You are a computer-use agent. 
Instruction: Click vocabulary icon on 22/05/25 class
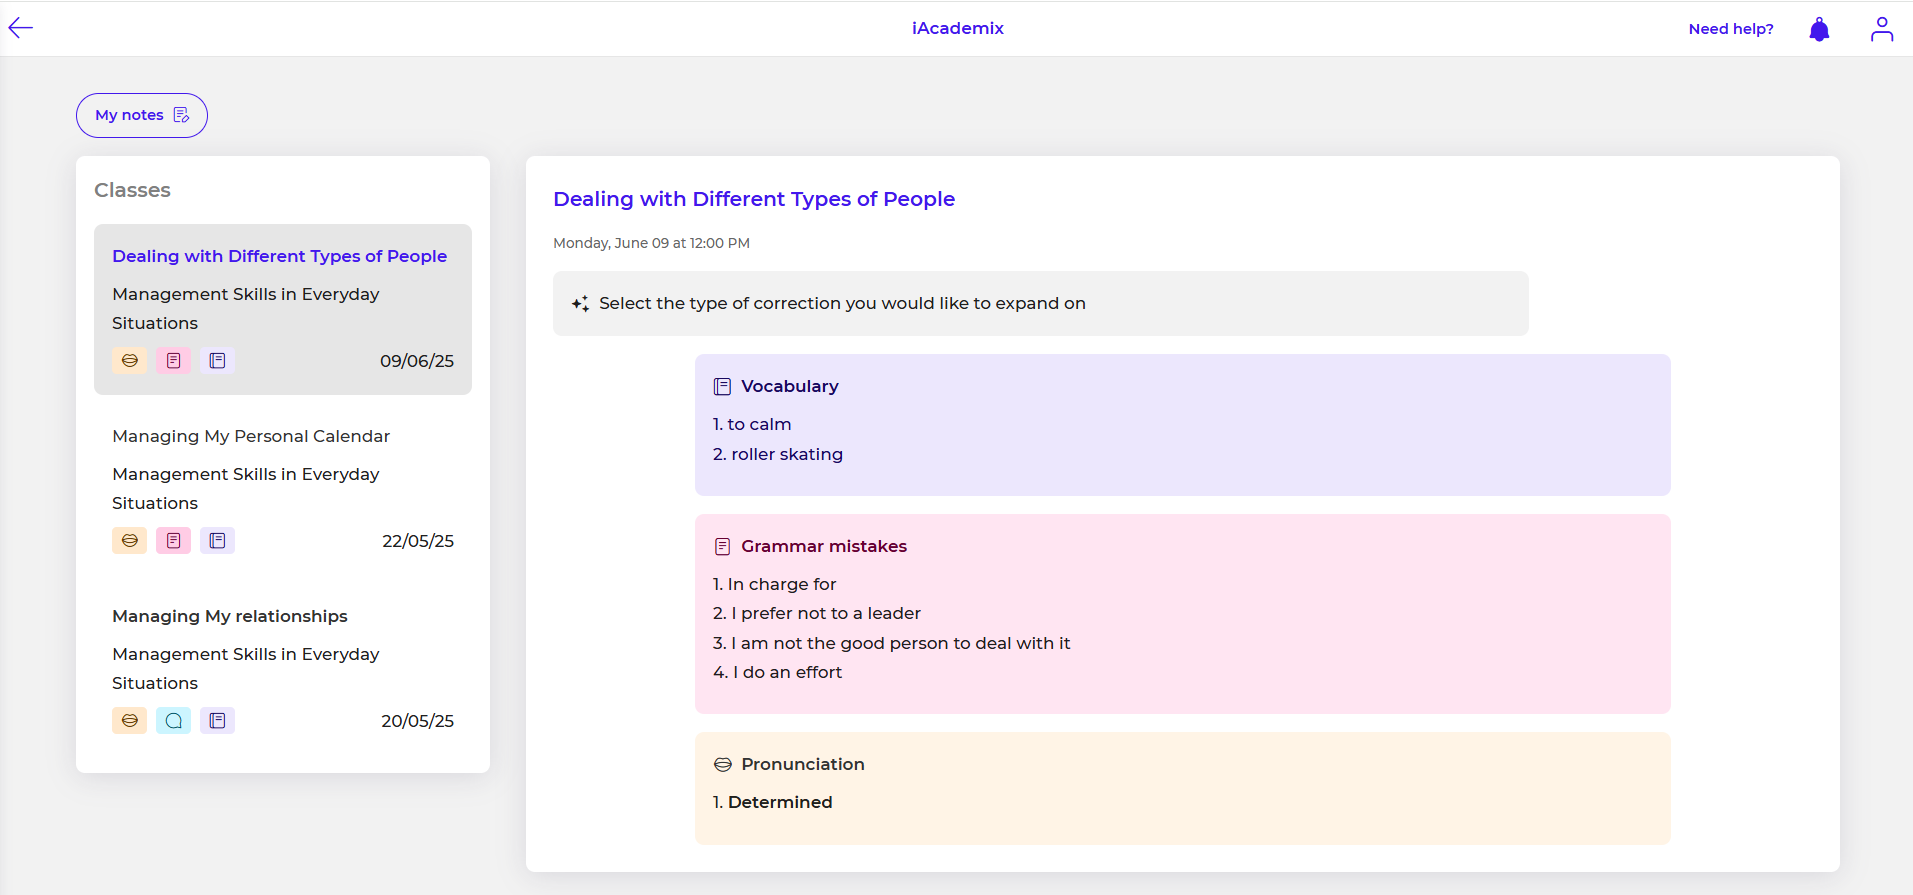coord(217,541)
